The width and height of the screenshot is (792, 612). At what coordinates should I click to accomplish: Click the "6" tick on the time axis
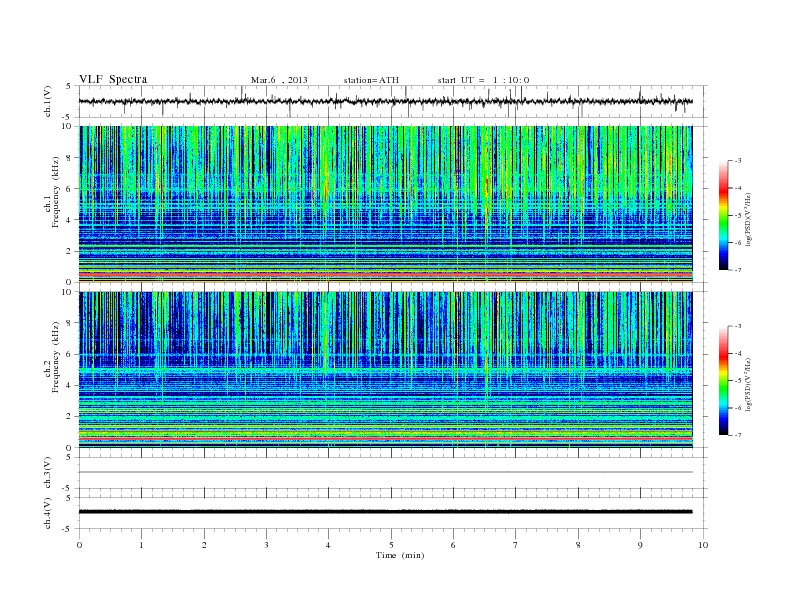click(453, 545)
